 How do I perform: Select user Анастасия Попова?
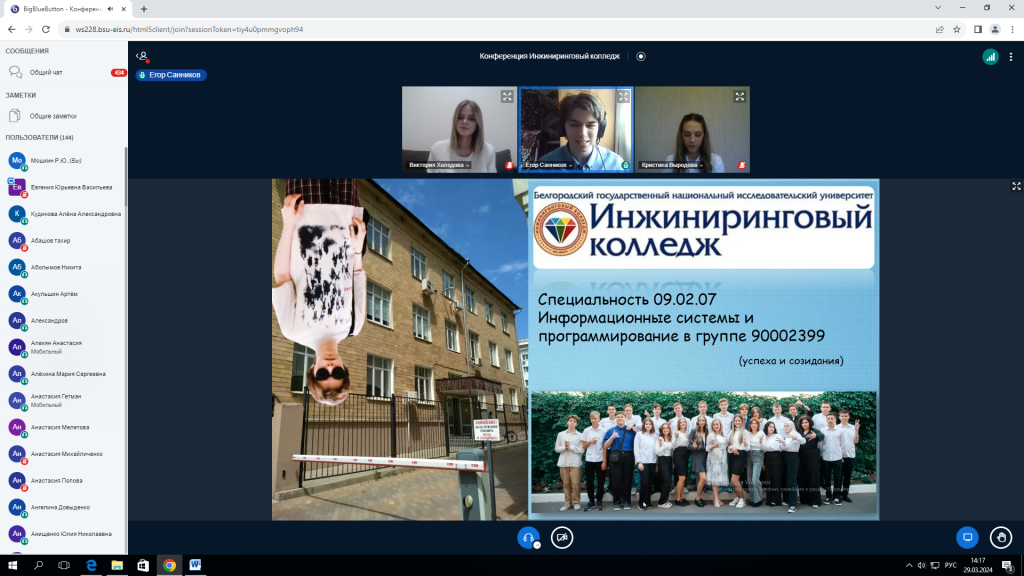63,481
